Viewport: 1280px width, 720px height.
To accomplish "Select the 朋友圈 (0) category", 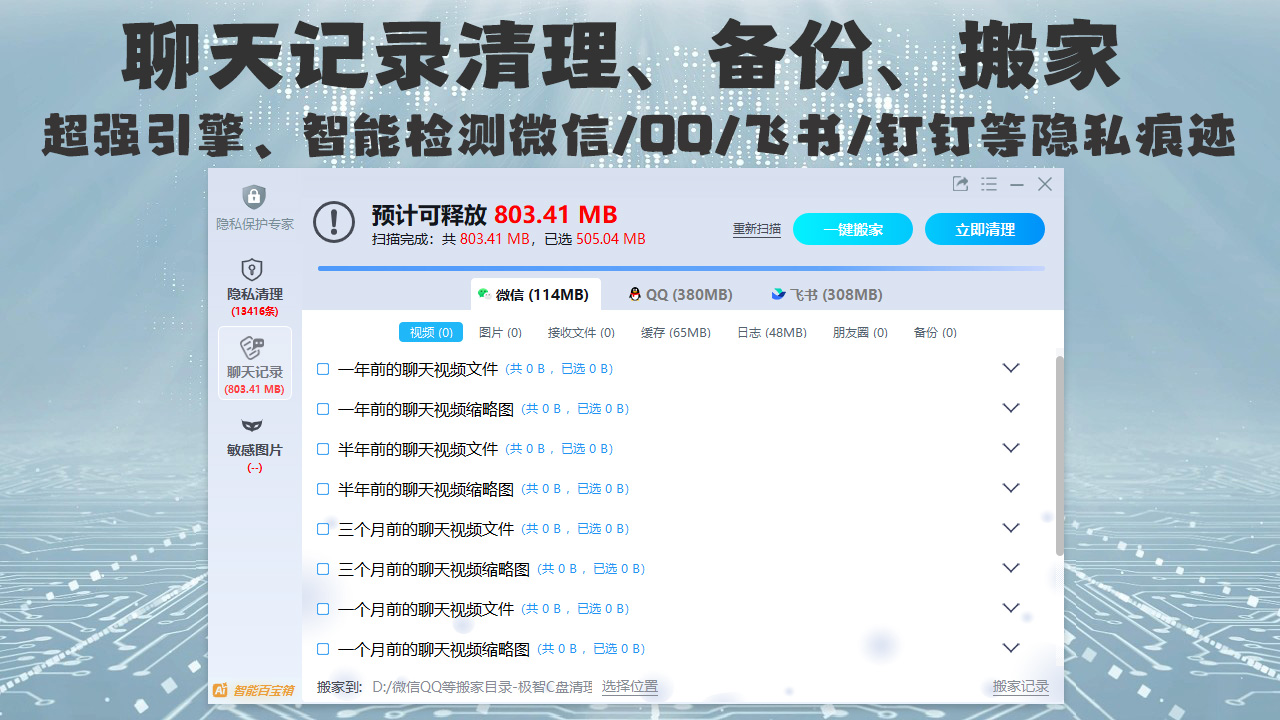I will (x=860, y=332).
